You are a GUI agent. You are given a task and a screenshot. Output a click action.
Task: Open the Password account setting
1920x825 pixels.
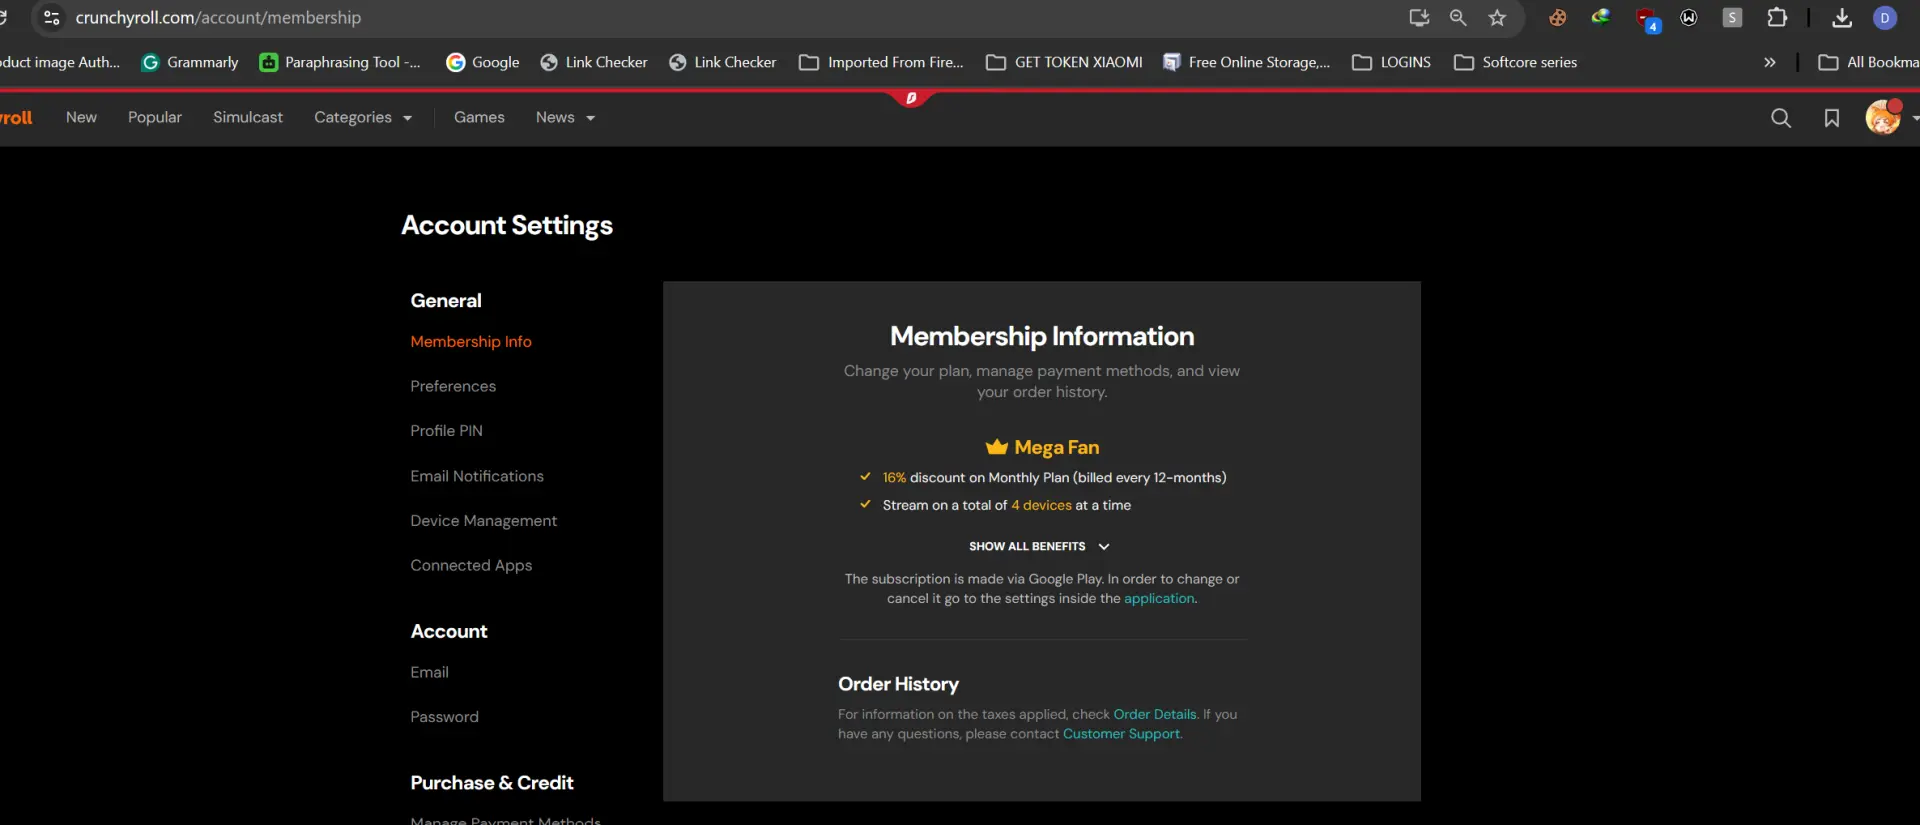[x=444, y=717]
